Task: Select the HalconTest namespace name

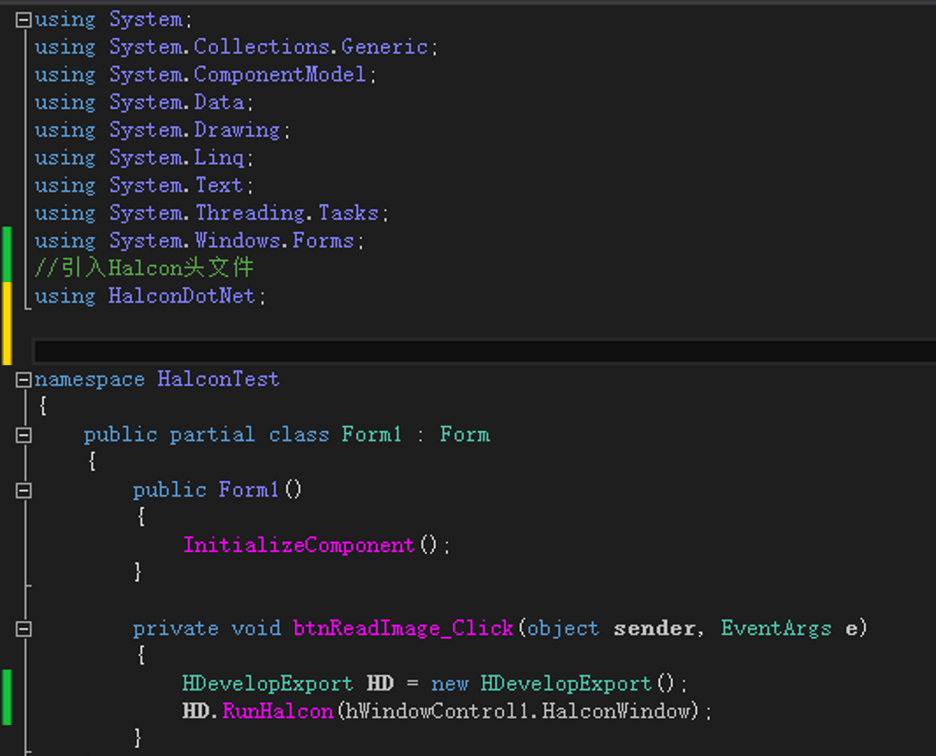Action: click(x=218, y=379)
